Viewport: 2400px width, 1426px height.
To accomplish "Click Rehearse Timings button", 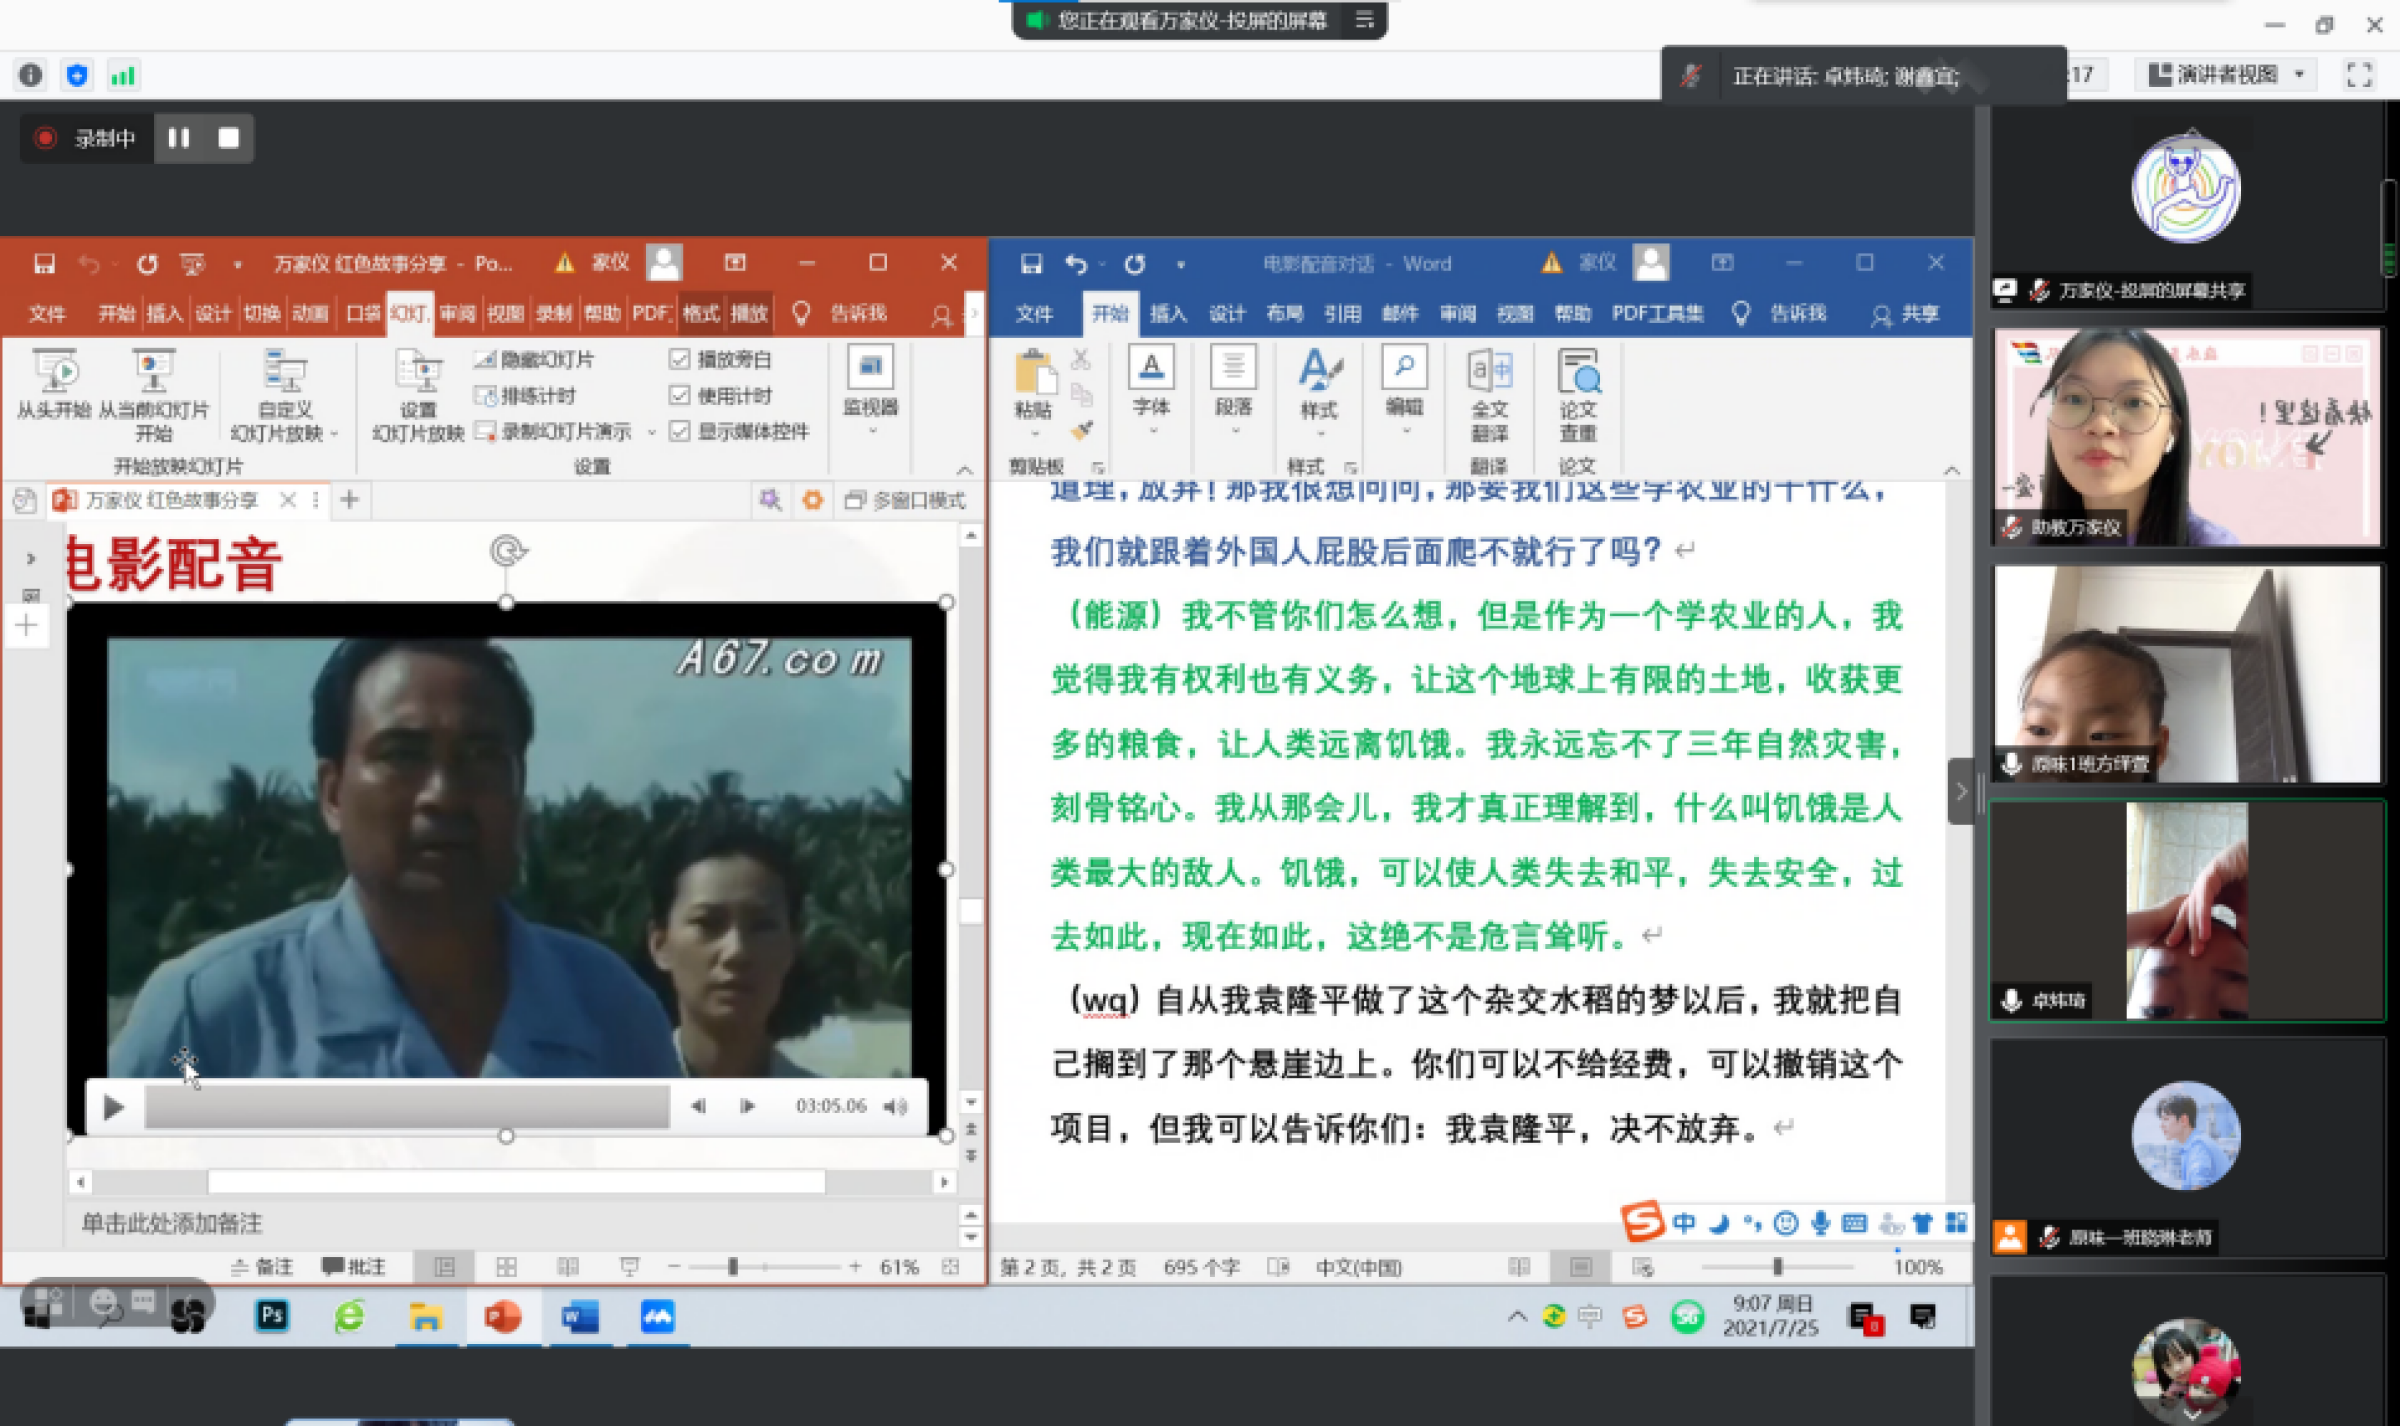I will click(527, 396).
